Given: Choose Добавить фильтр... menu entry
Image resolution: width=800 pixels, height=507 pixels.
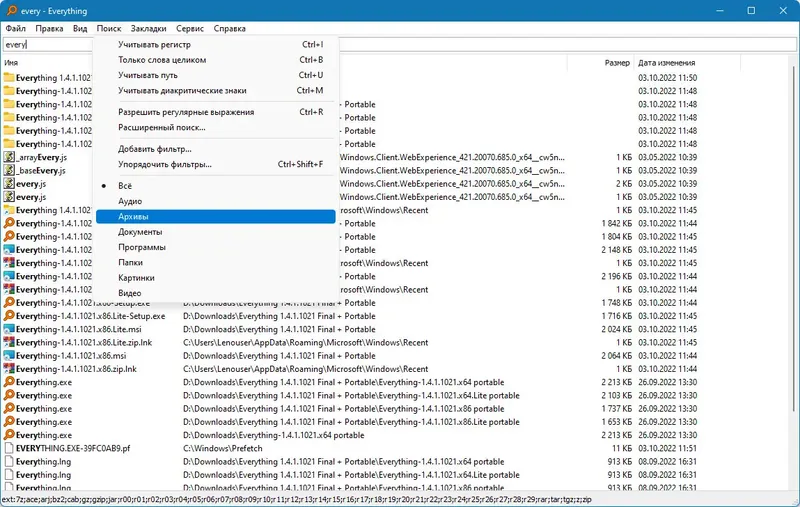Looking at the screenshot, I should (216, 149).
